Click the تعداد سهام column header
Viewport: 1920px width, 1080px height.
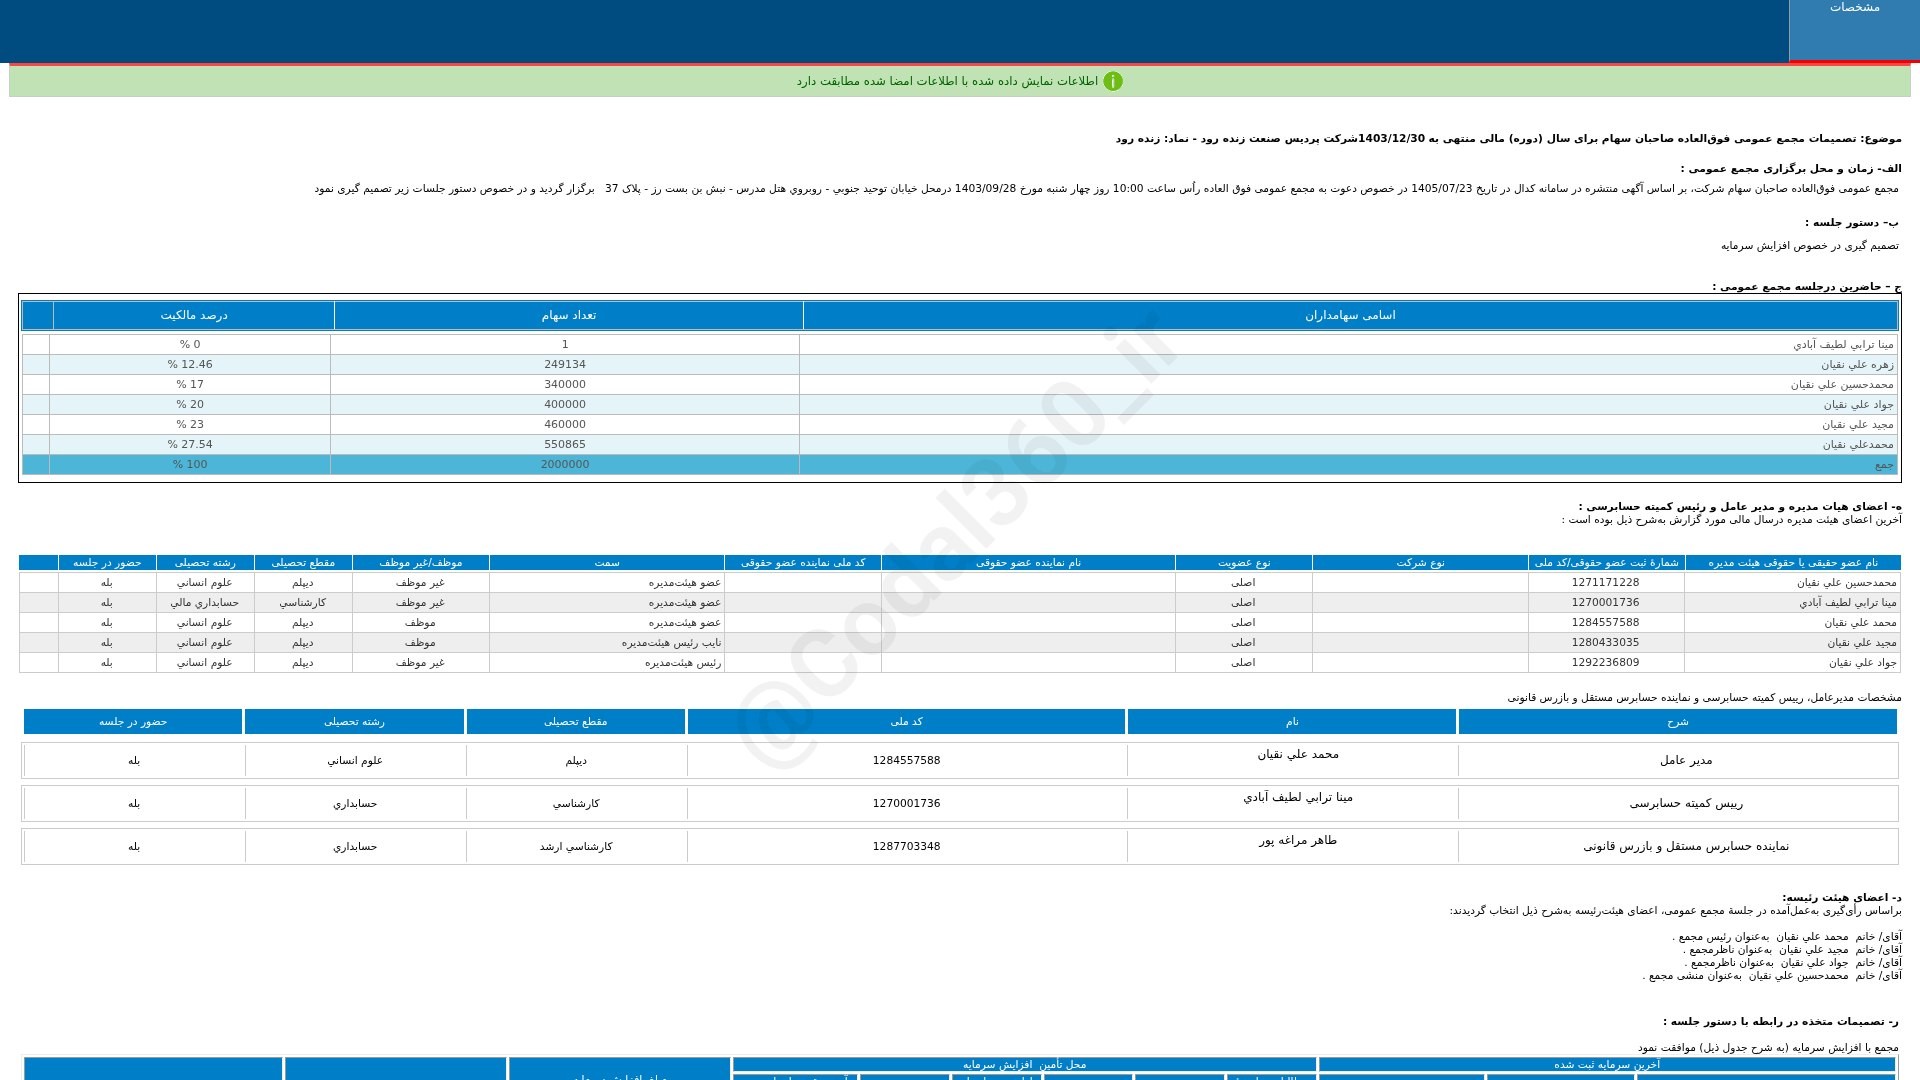[568, 315]
